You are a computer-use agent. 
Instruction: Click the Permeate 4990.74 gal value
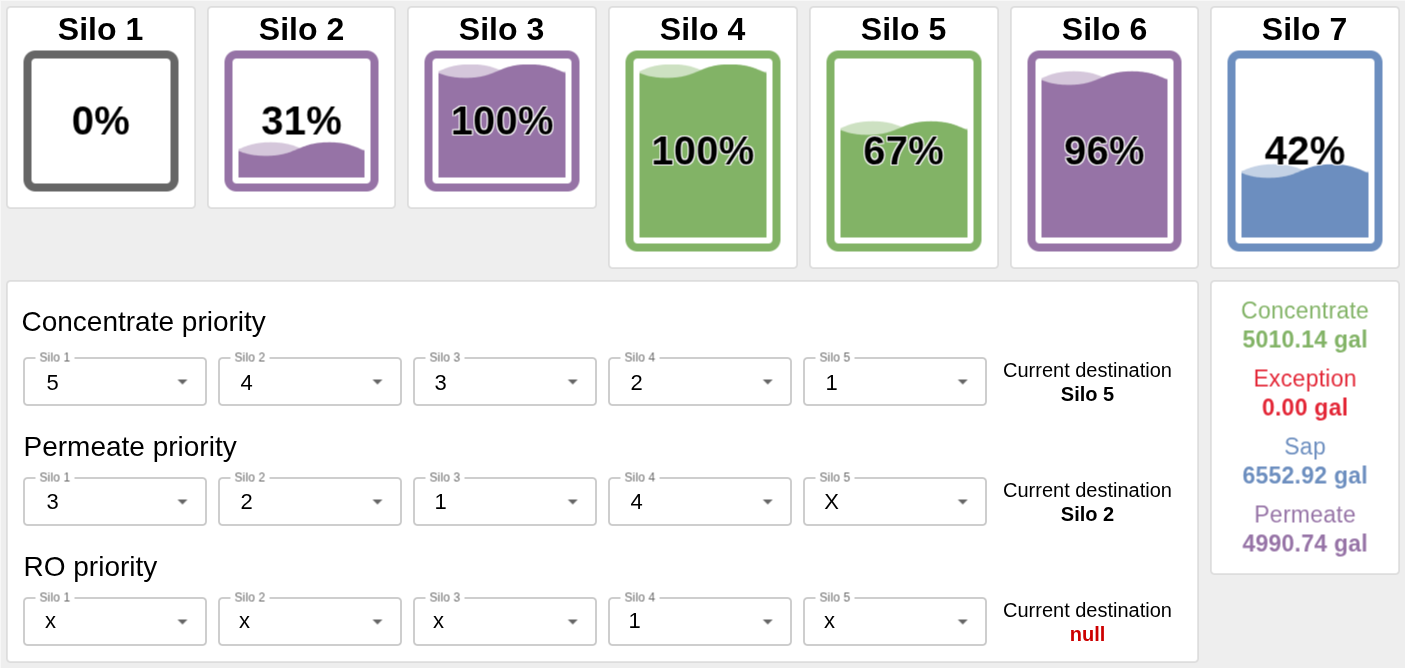(x=1305, y=544)
